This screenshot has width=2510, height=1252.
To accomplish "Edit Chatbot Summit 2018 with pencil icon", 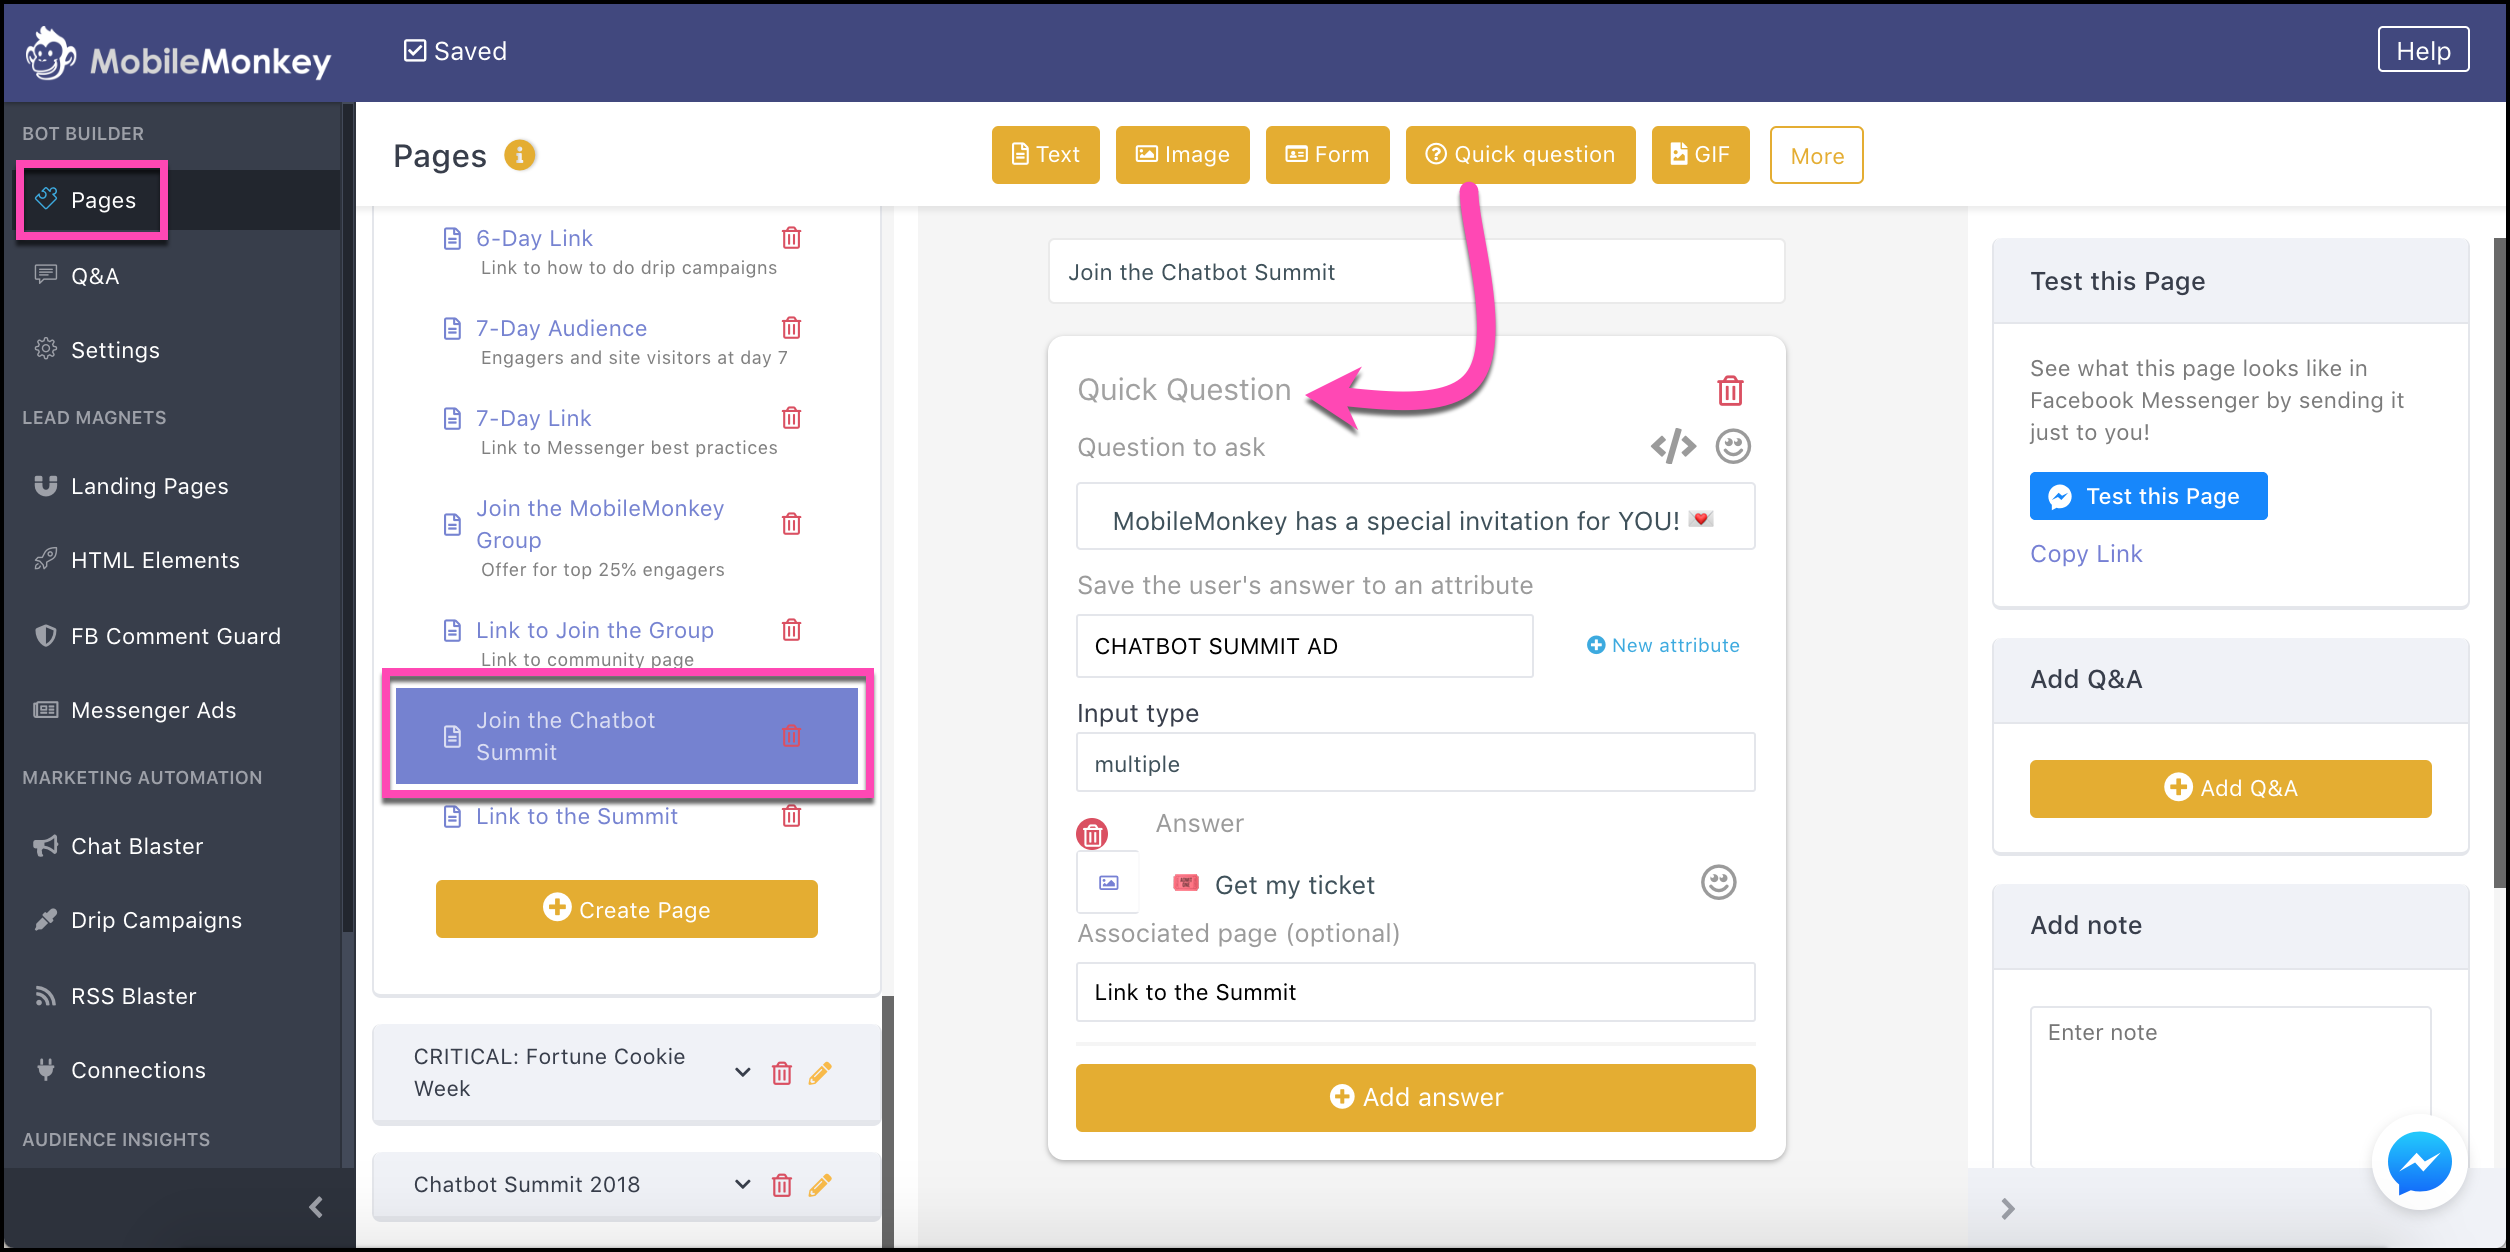I will [820, 1184].
